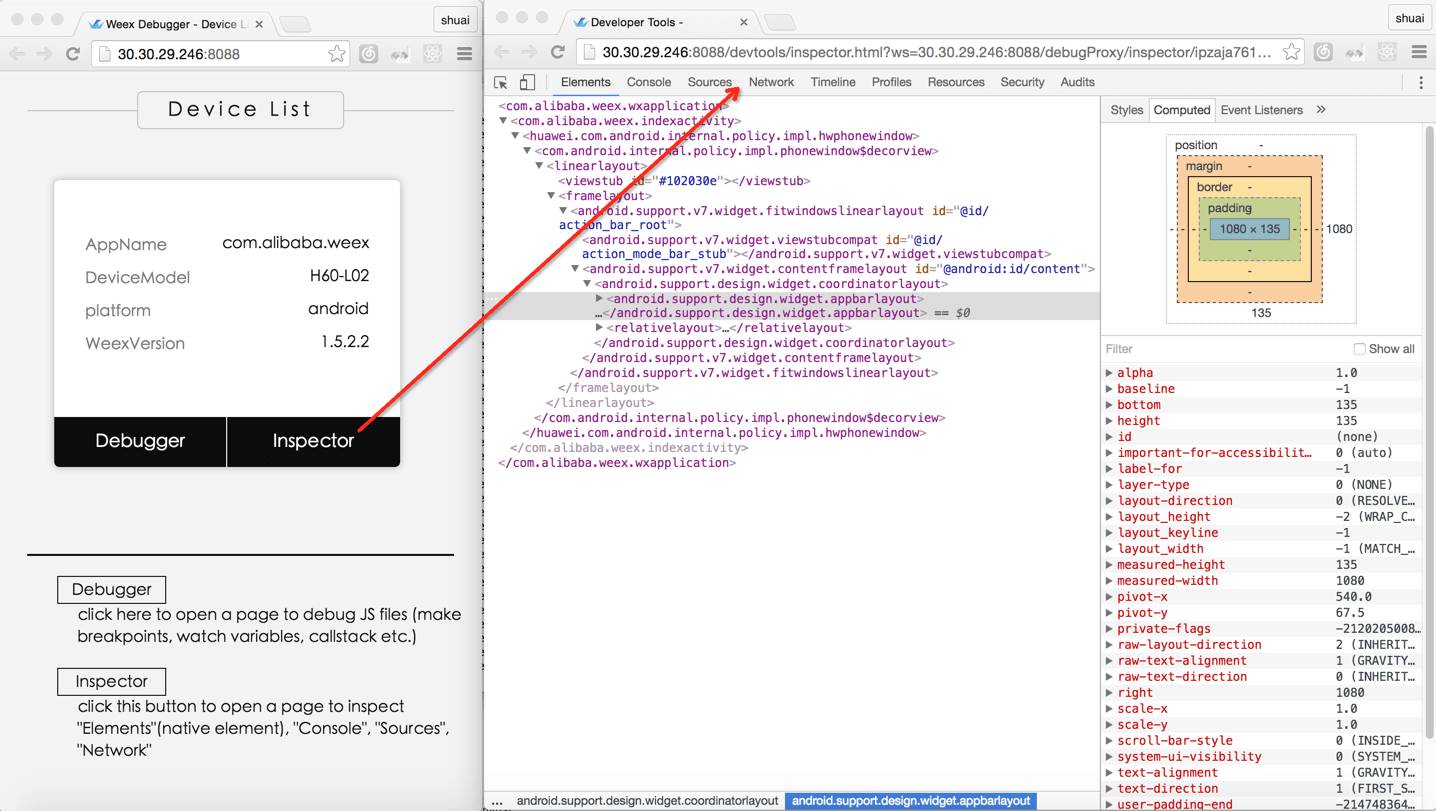Open the Security tab
Screen dimensions: 1436x811
[1022, 82]
